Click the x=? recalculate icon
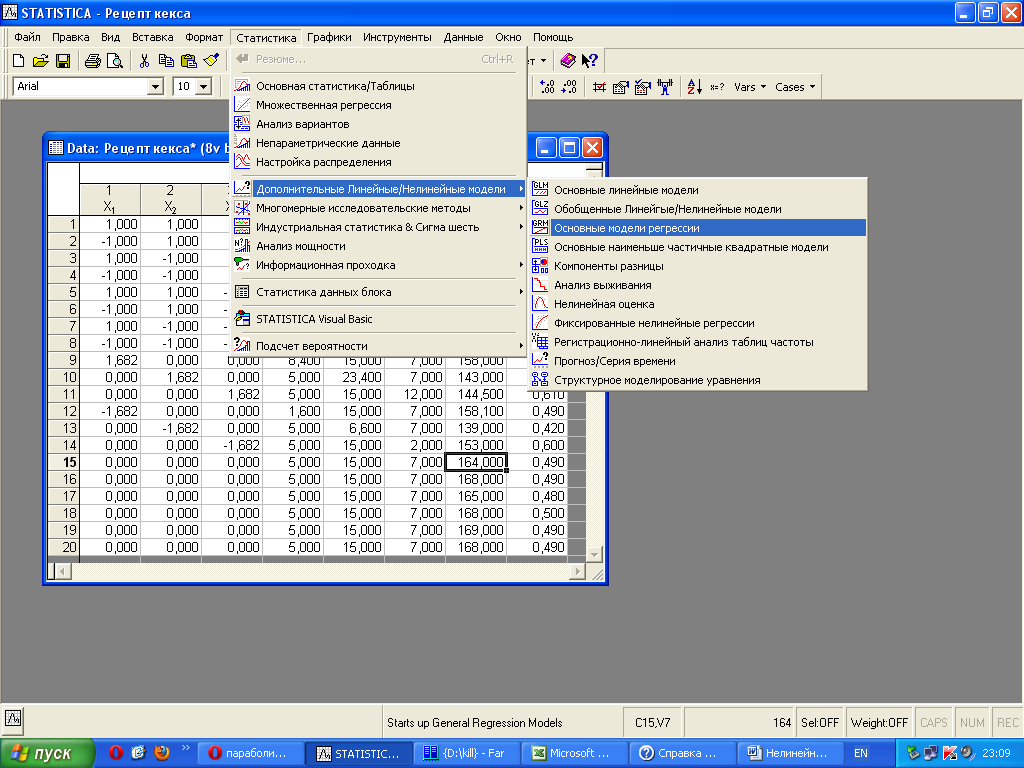This screenshot has height=768, width=1024. (x=717, y=87)
